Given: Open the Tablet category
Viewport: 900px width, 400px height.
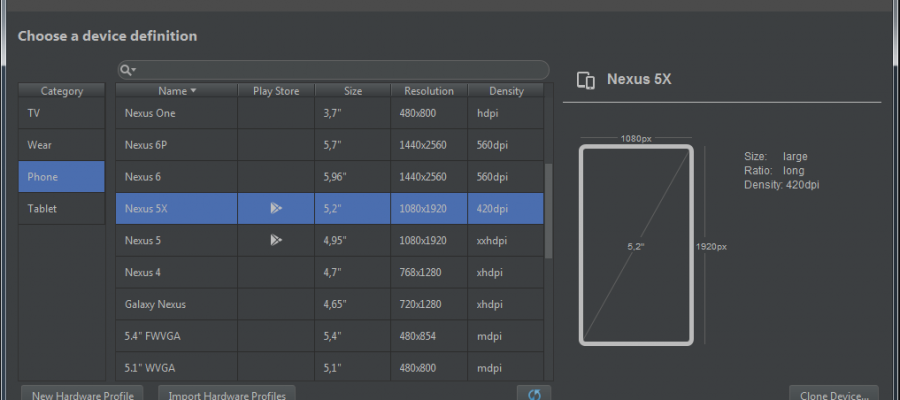Looking at the screenshot, I should pos(61,209).
